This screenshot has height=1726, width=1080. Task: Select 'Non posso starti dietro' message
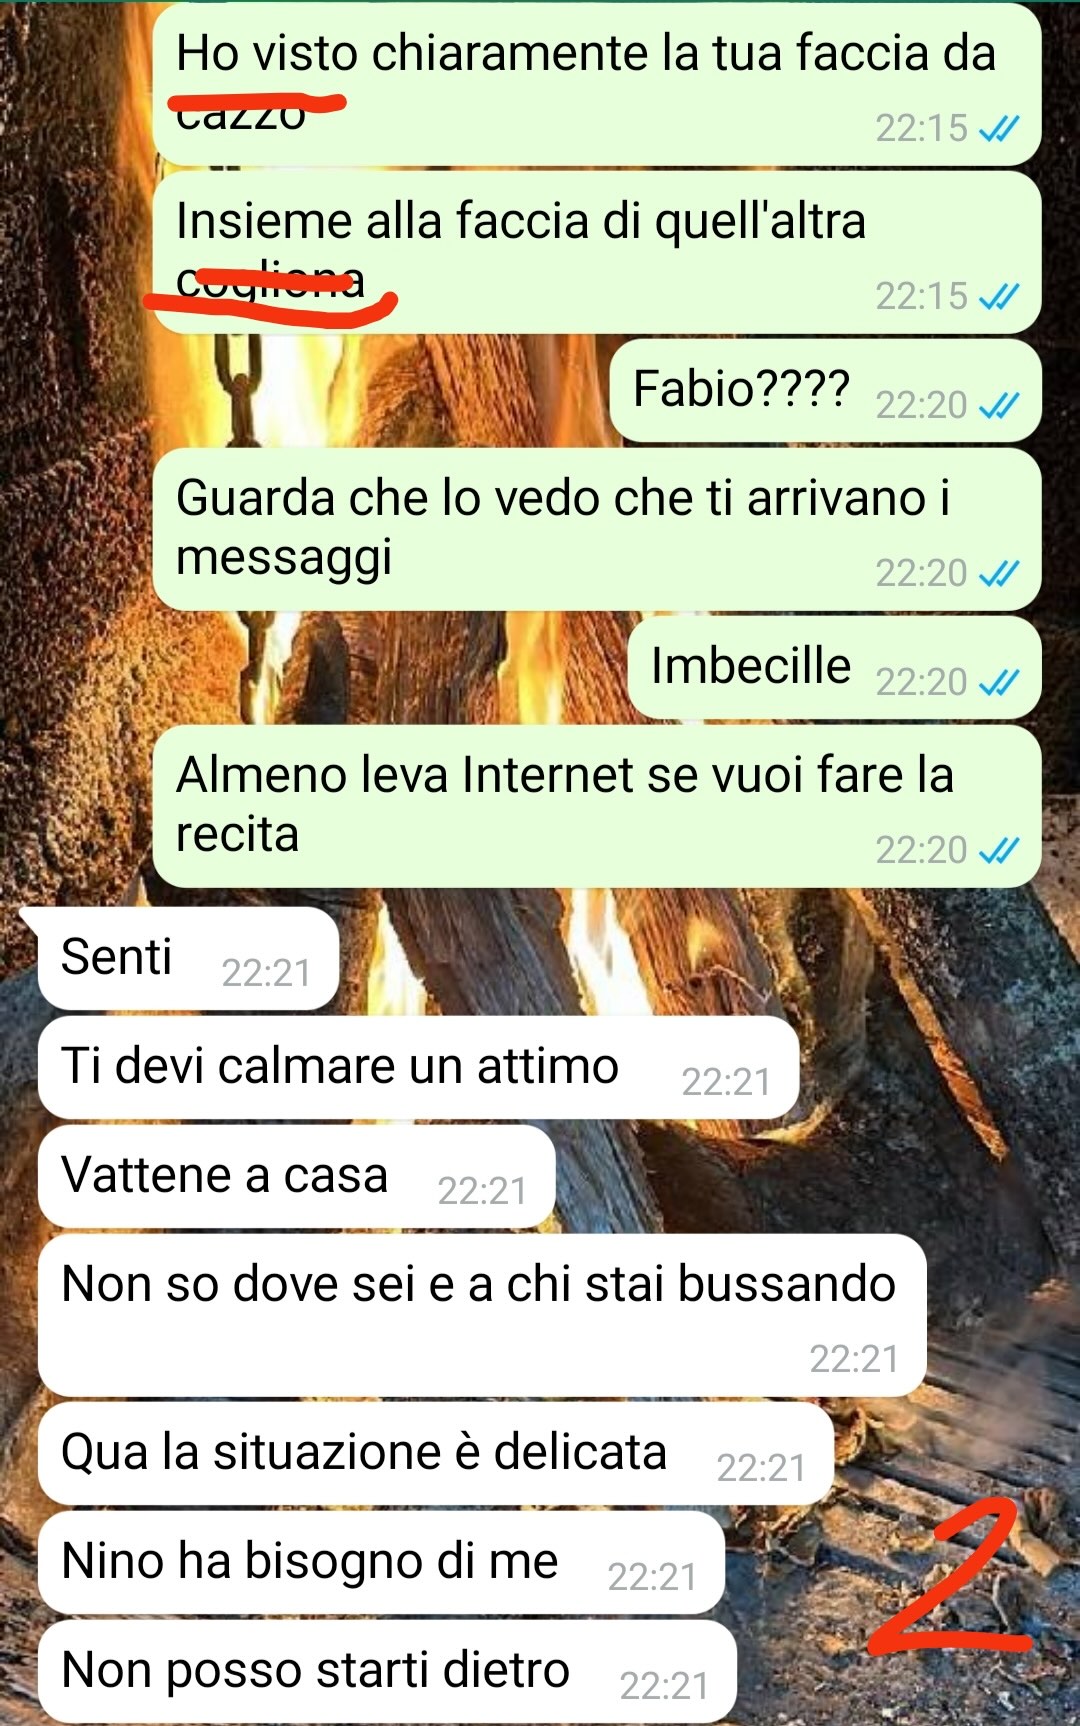[387, 1672]
